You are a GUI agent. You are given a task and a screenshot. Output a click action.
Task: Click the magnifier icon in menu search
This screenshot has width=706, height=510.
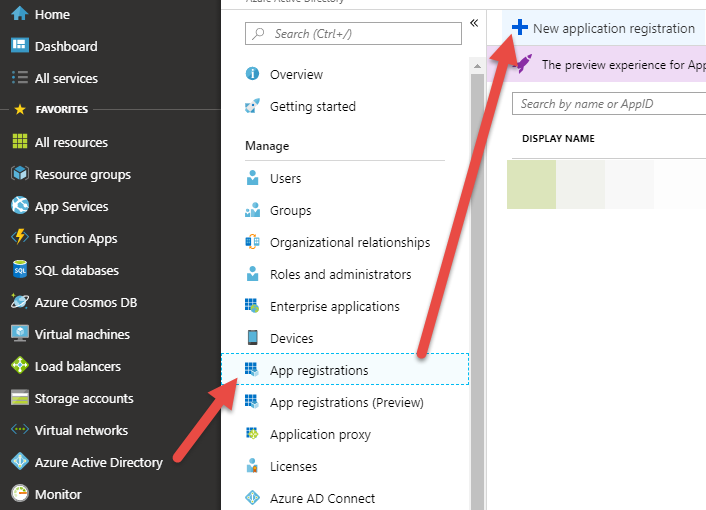[x=258, y=33]
